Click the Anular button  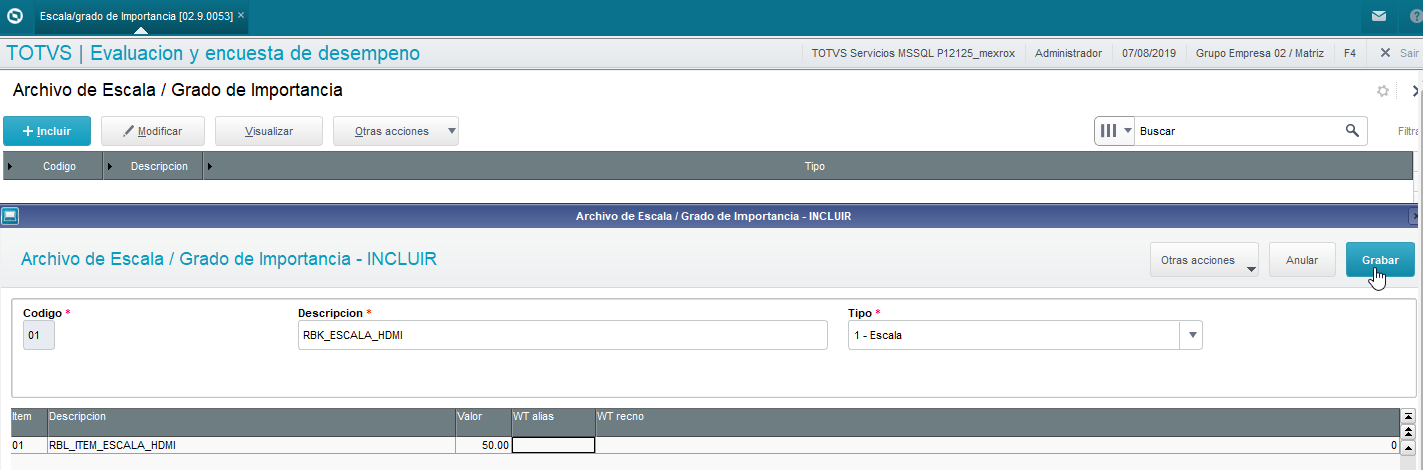1302,260
